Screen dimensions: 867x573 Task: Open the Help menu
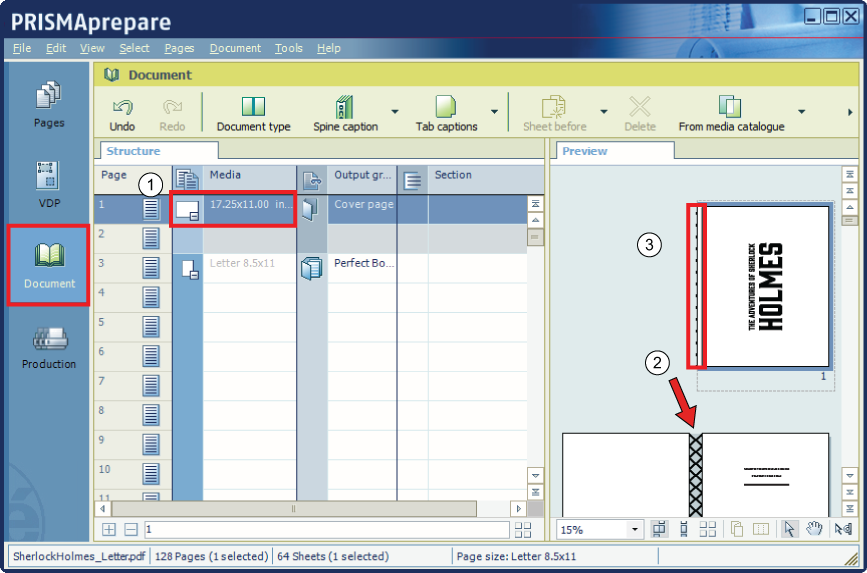[328, 48]
